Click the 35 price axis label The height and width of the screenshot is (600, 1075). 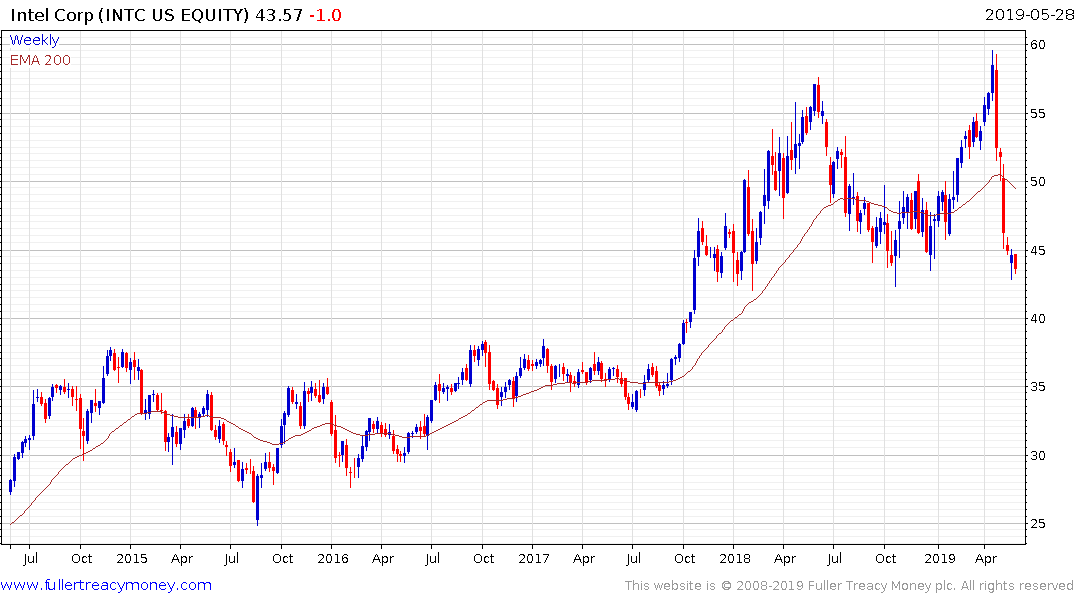(x=1038, y=387)
